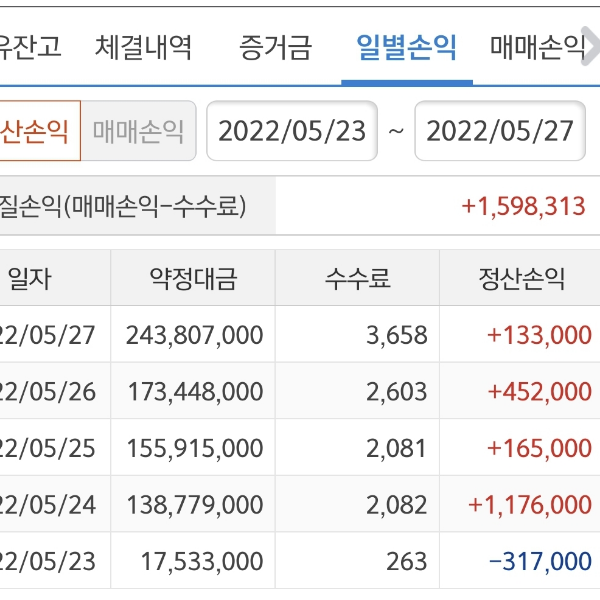Open the partially visible 유잔고 tab
The image size is (600, 600).
click(x=30, y=46)
